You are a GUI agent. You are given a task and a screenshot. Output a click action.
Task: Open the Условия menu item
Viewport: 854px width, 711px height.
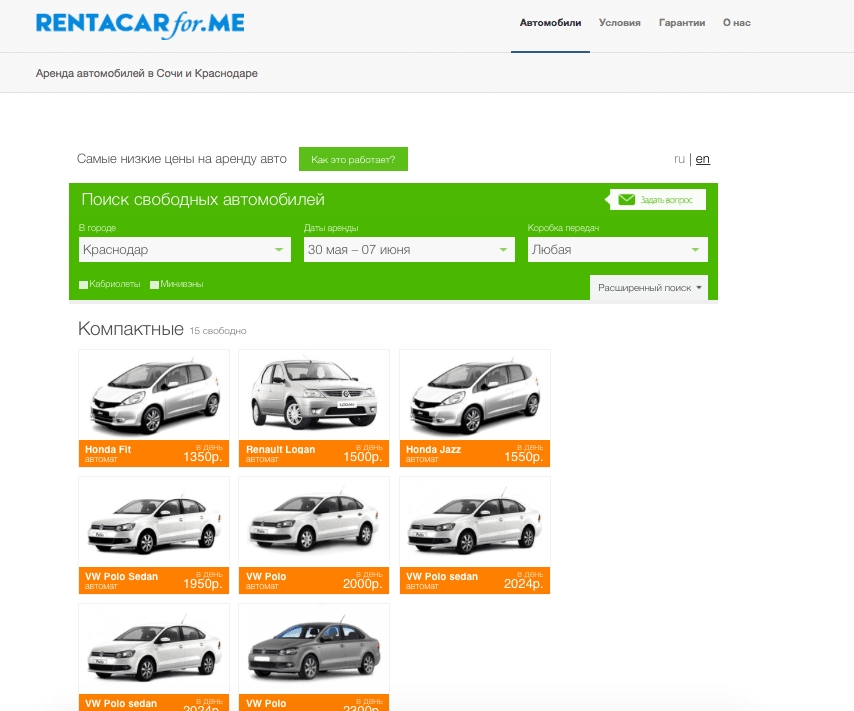(619, 23)
